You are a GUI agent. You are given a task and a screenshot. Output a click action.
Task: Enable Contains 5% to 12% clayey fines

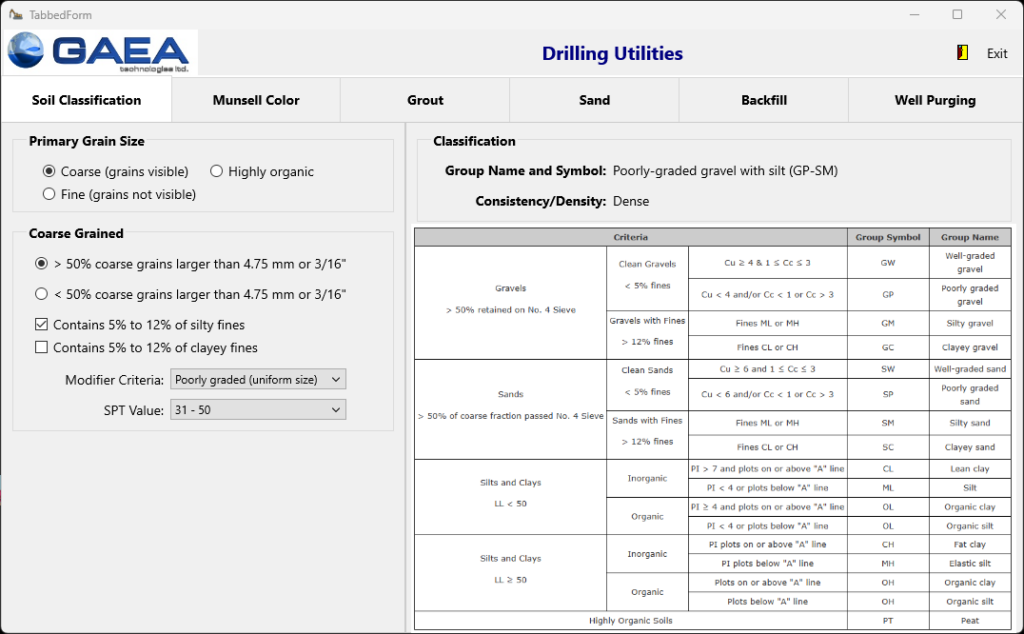click(x=42, y=347)
